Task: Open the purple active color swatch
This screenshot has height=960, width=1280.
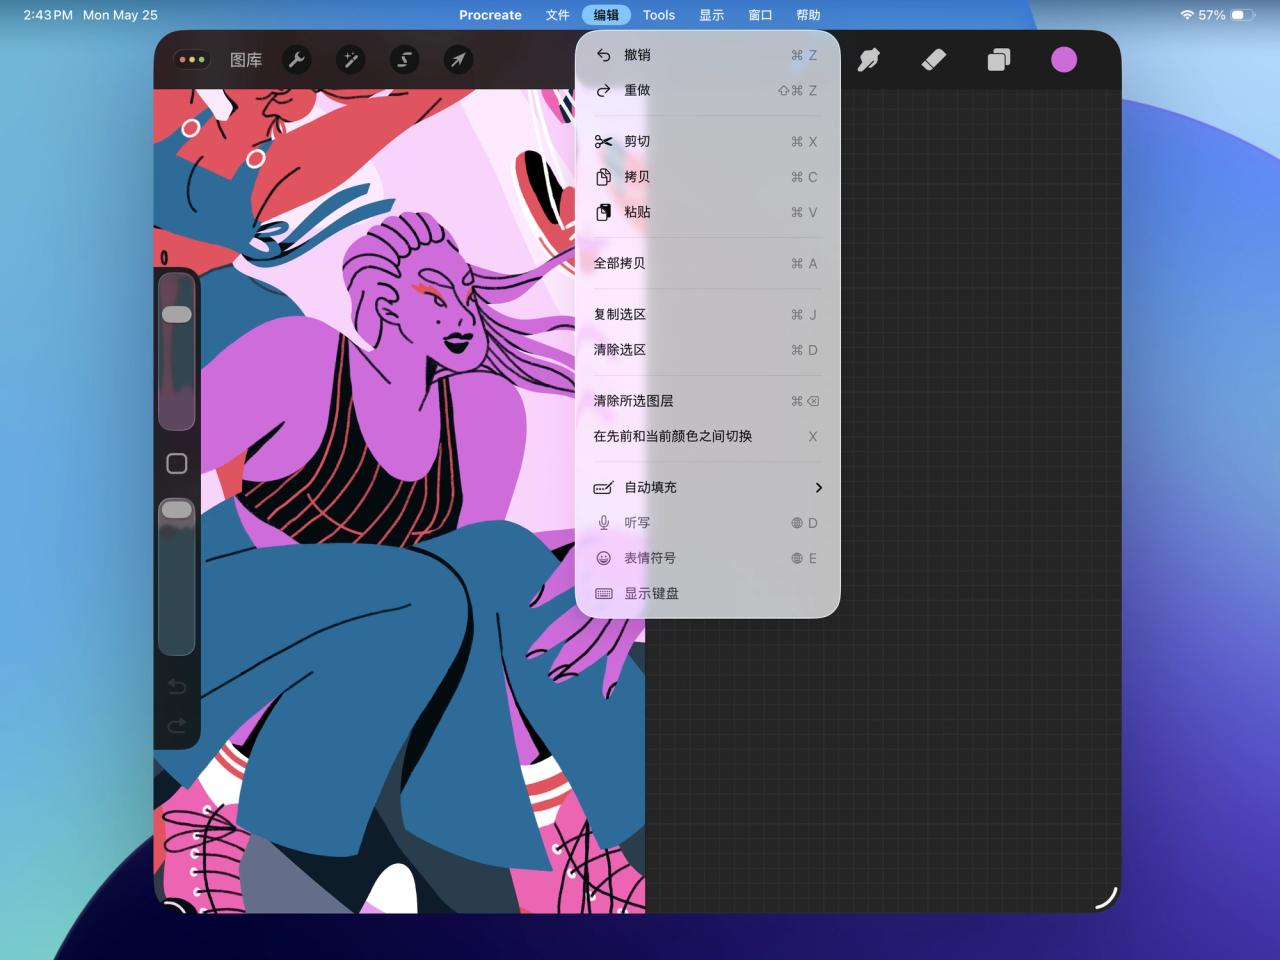Action: 1064,60
